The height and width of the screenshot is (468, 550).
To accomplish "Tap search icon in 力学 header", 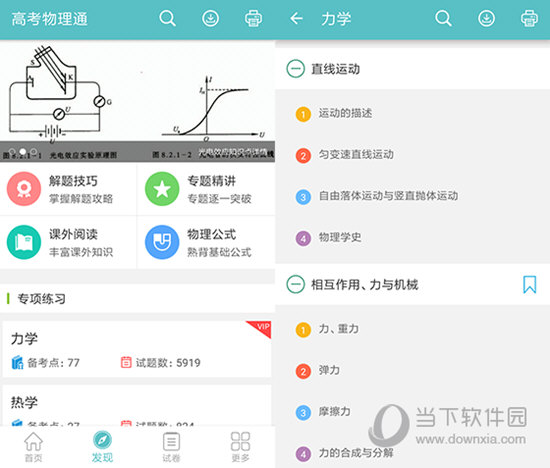I will click(x=443, y=18).
